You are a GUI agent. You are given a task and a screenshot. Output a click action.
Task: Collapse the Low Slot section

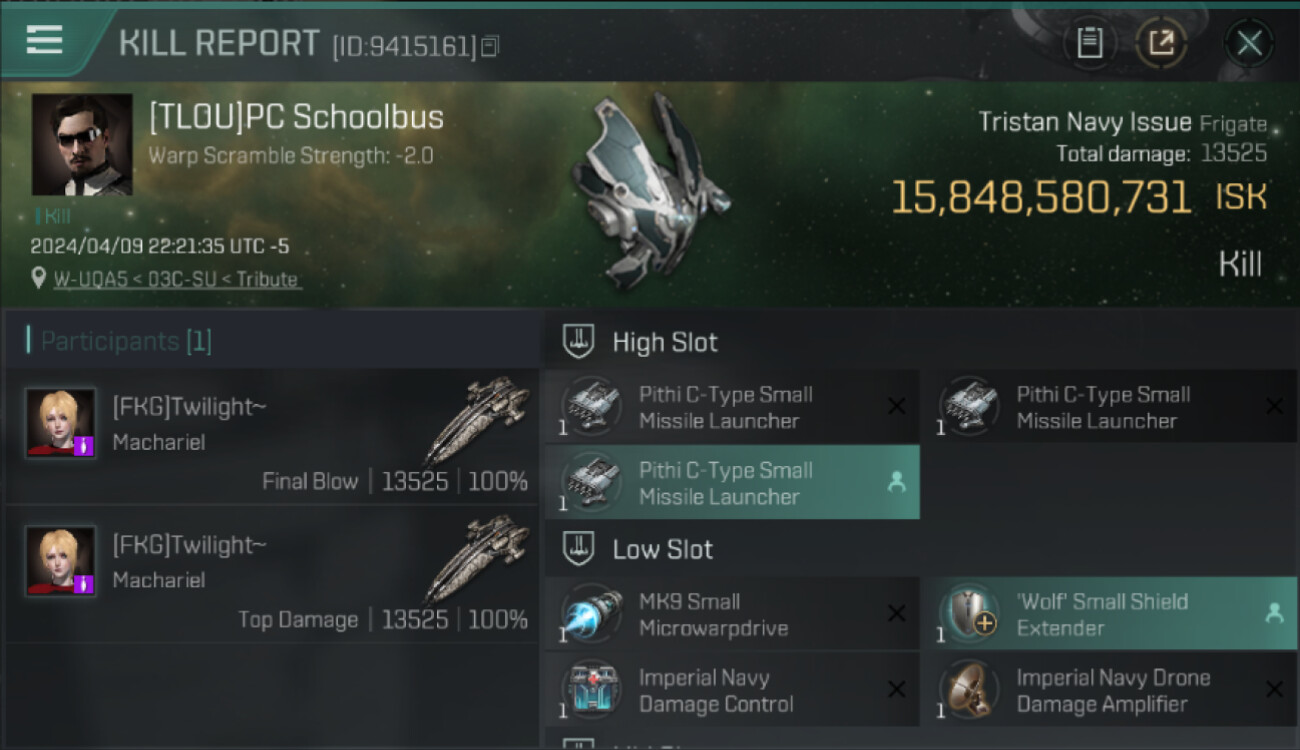[x=579, y=549]
